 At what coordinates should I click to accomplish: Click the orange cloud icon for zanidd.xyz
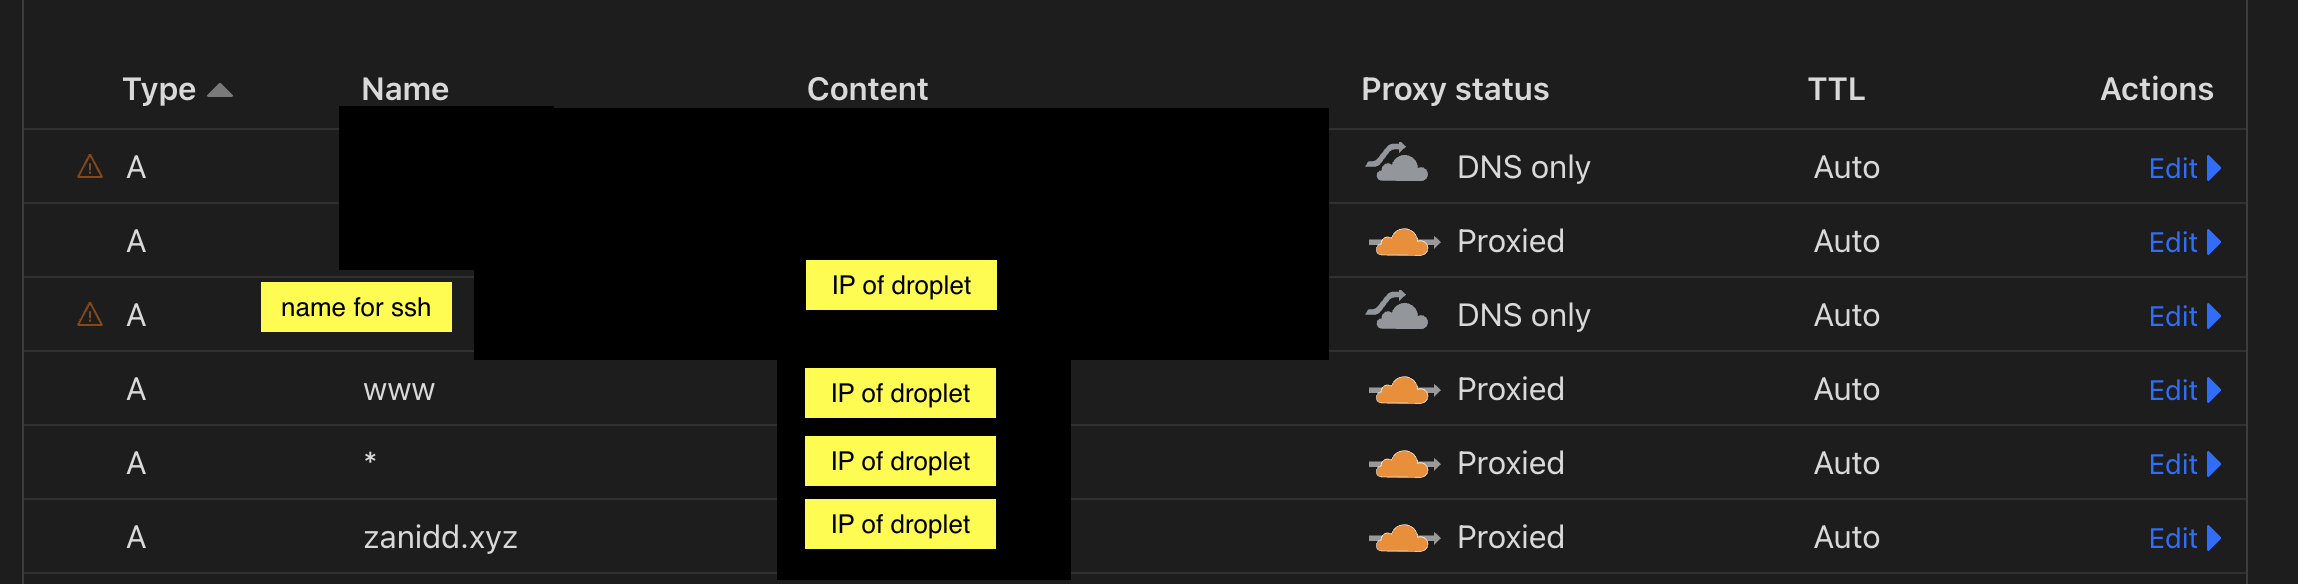point(1404,538)
